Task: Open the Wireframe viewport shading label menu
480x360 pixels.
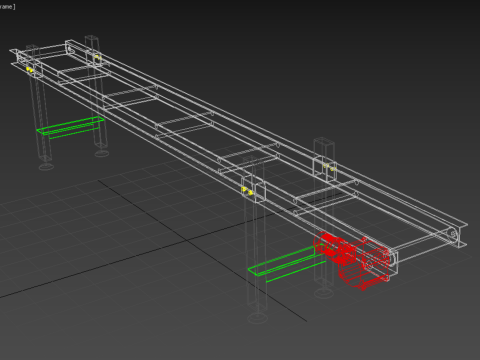Action: (7, 7)
